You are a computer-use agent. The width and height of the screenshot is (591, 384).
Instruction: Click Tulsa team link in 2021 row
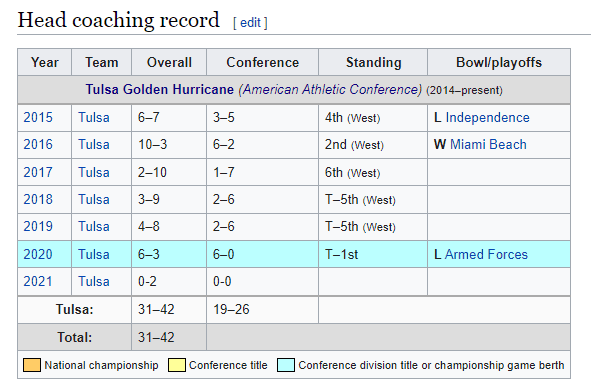click(x=94, y=281)
